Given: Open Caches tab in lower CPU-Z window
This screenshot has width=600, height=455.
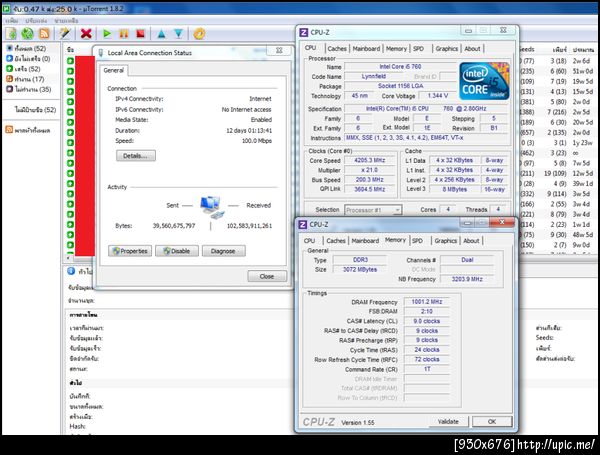Looking at the screenshot, I should pyautogui.click(x=336, y=241).
